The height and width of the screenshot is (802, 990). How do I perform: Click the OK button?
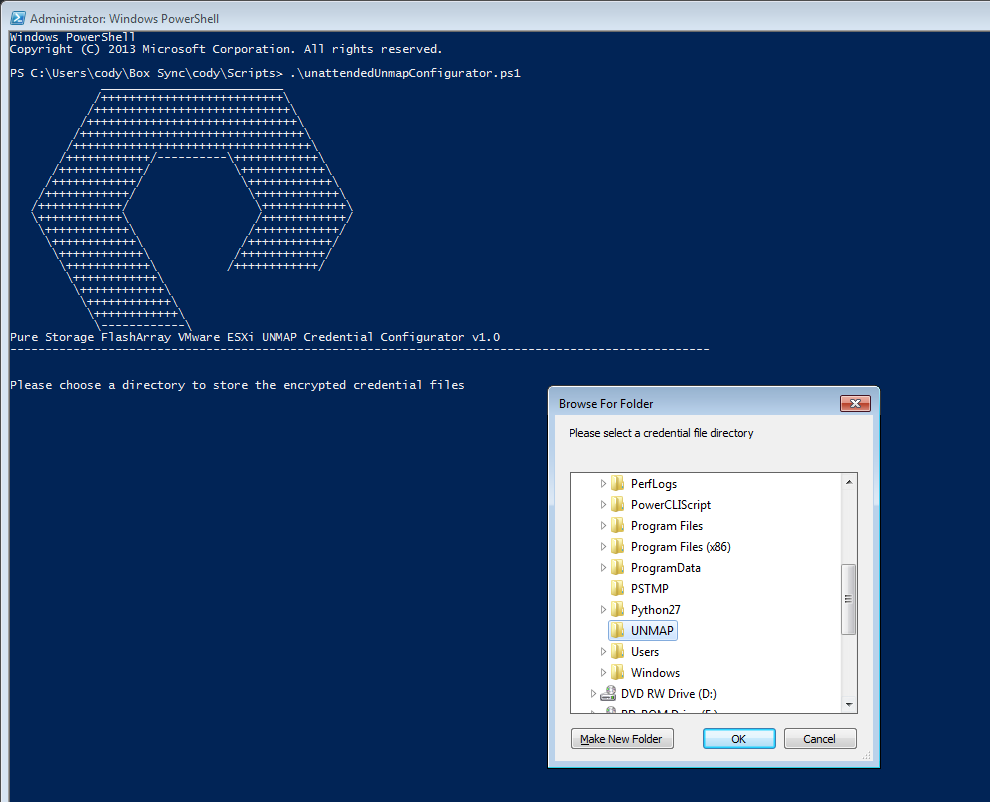739,739
